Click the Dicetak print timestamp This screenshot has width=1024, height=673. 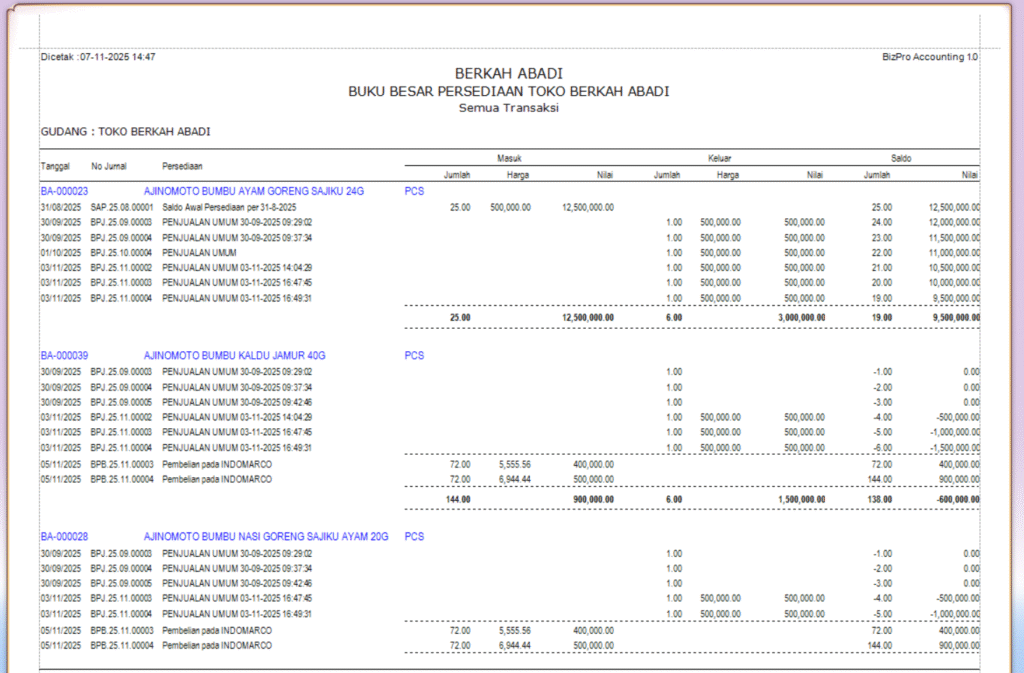pyautogui.click(x=98, y=57)
